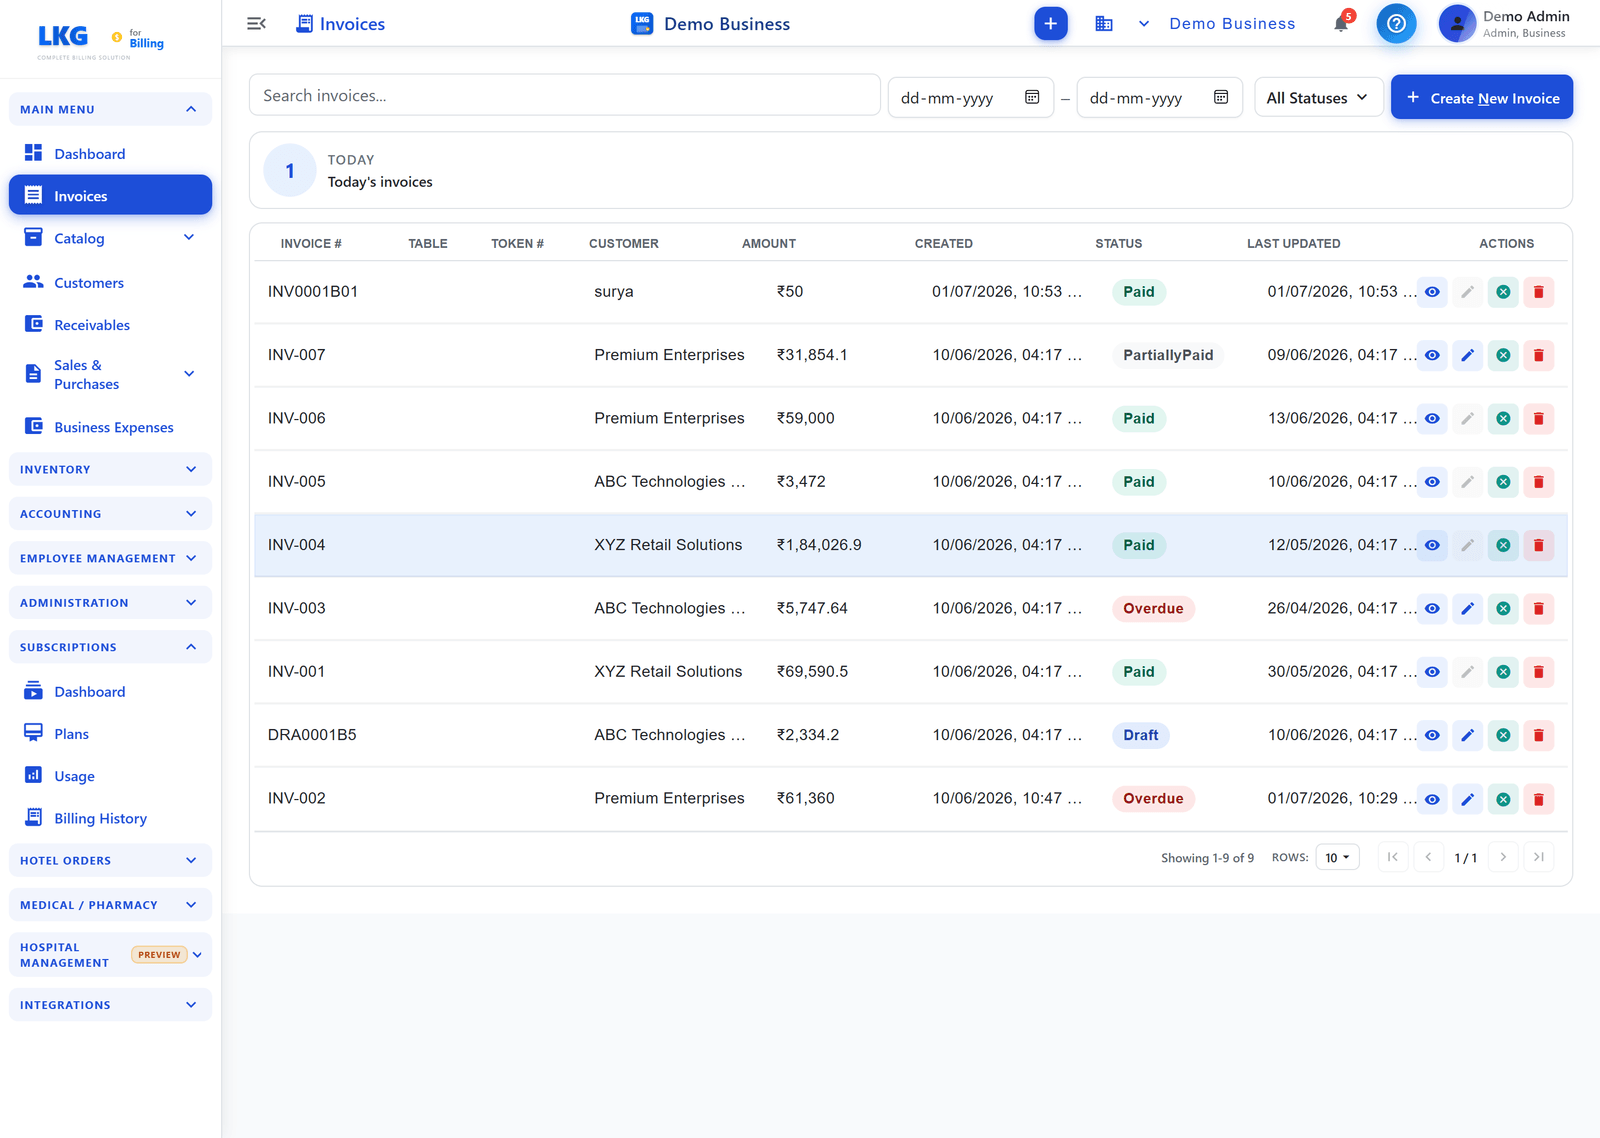Collapse the Main Menu section
This screenshot has width=1600, height=1138.
tap(110, 109)
